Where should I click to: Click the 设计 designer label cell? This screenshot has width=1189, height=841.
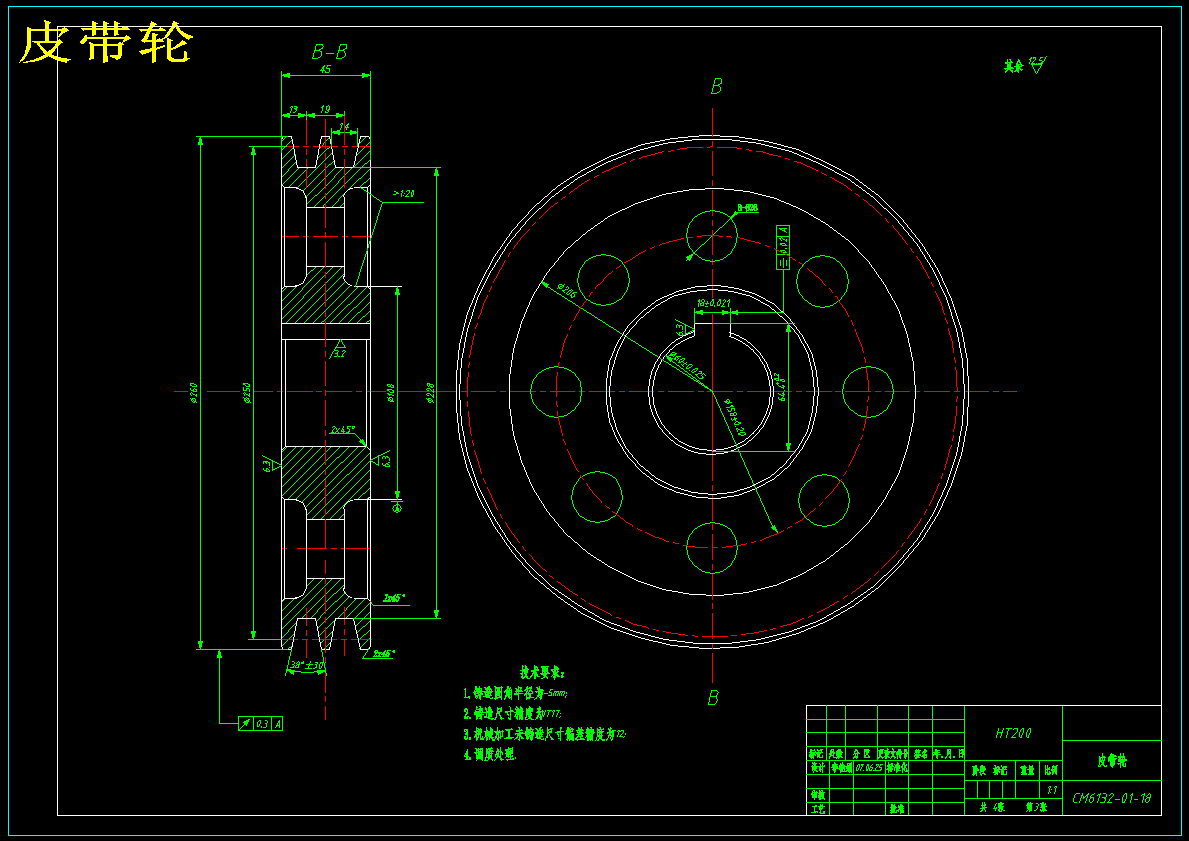tap(817, 767)
